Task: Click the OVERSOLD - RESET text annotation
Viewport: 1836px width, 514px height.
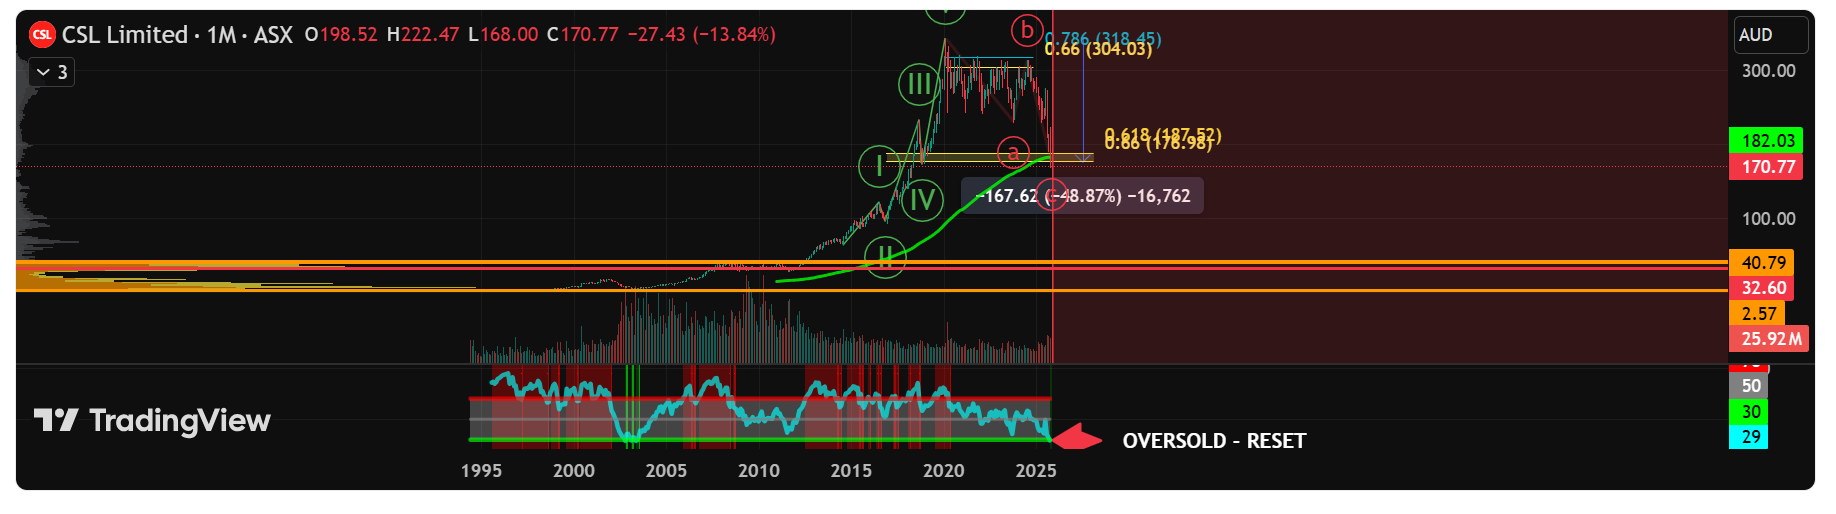Action: coord(1214,441)
